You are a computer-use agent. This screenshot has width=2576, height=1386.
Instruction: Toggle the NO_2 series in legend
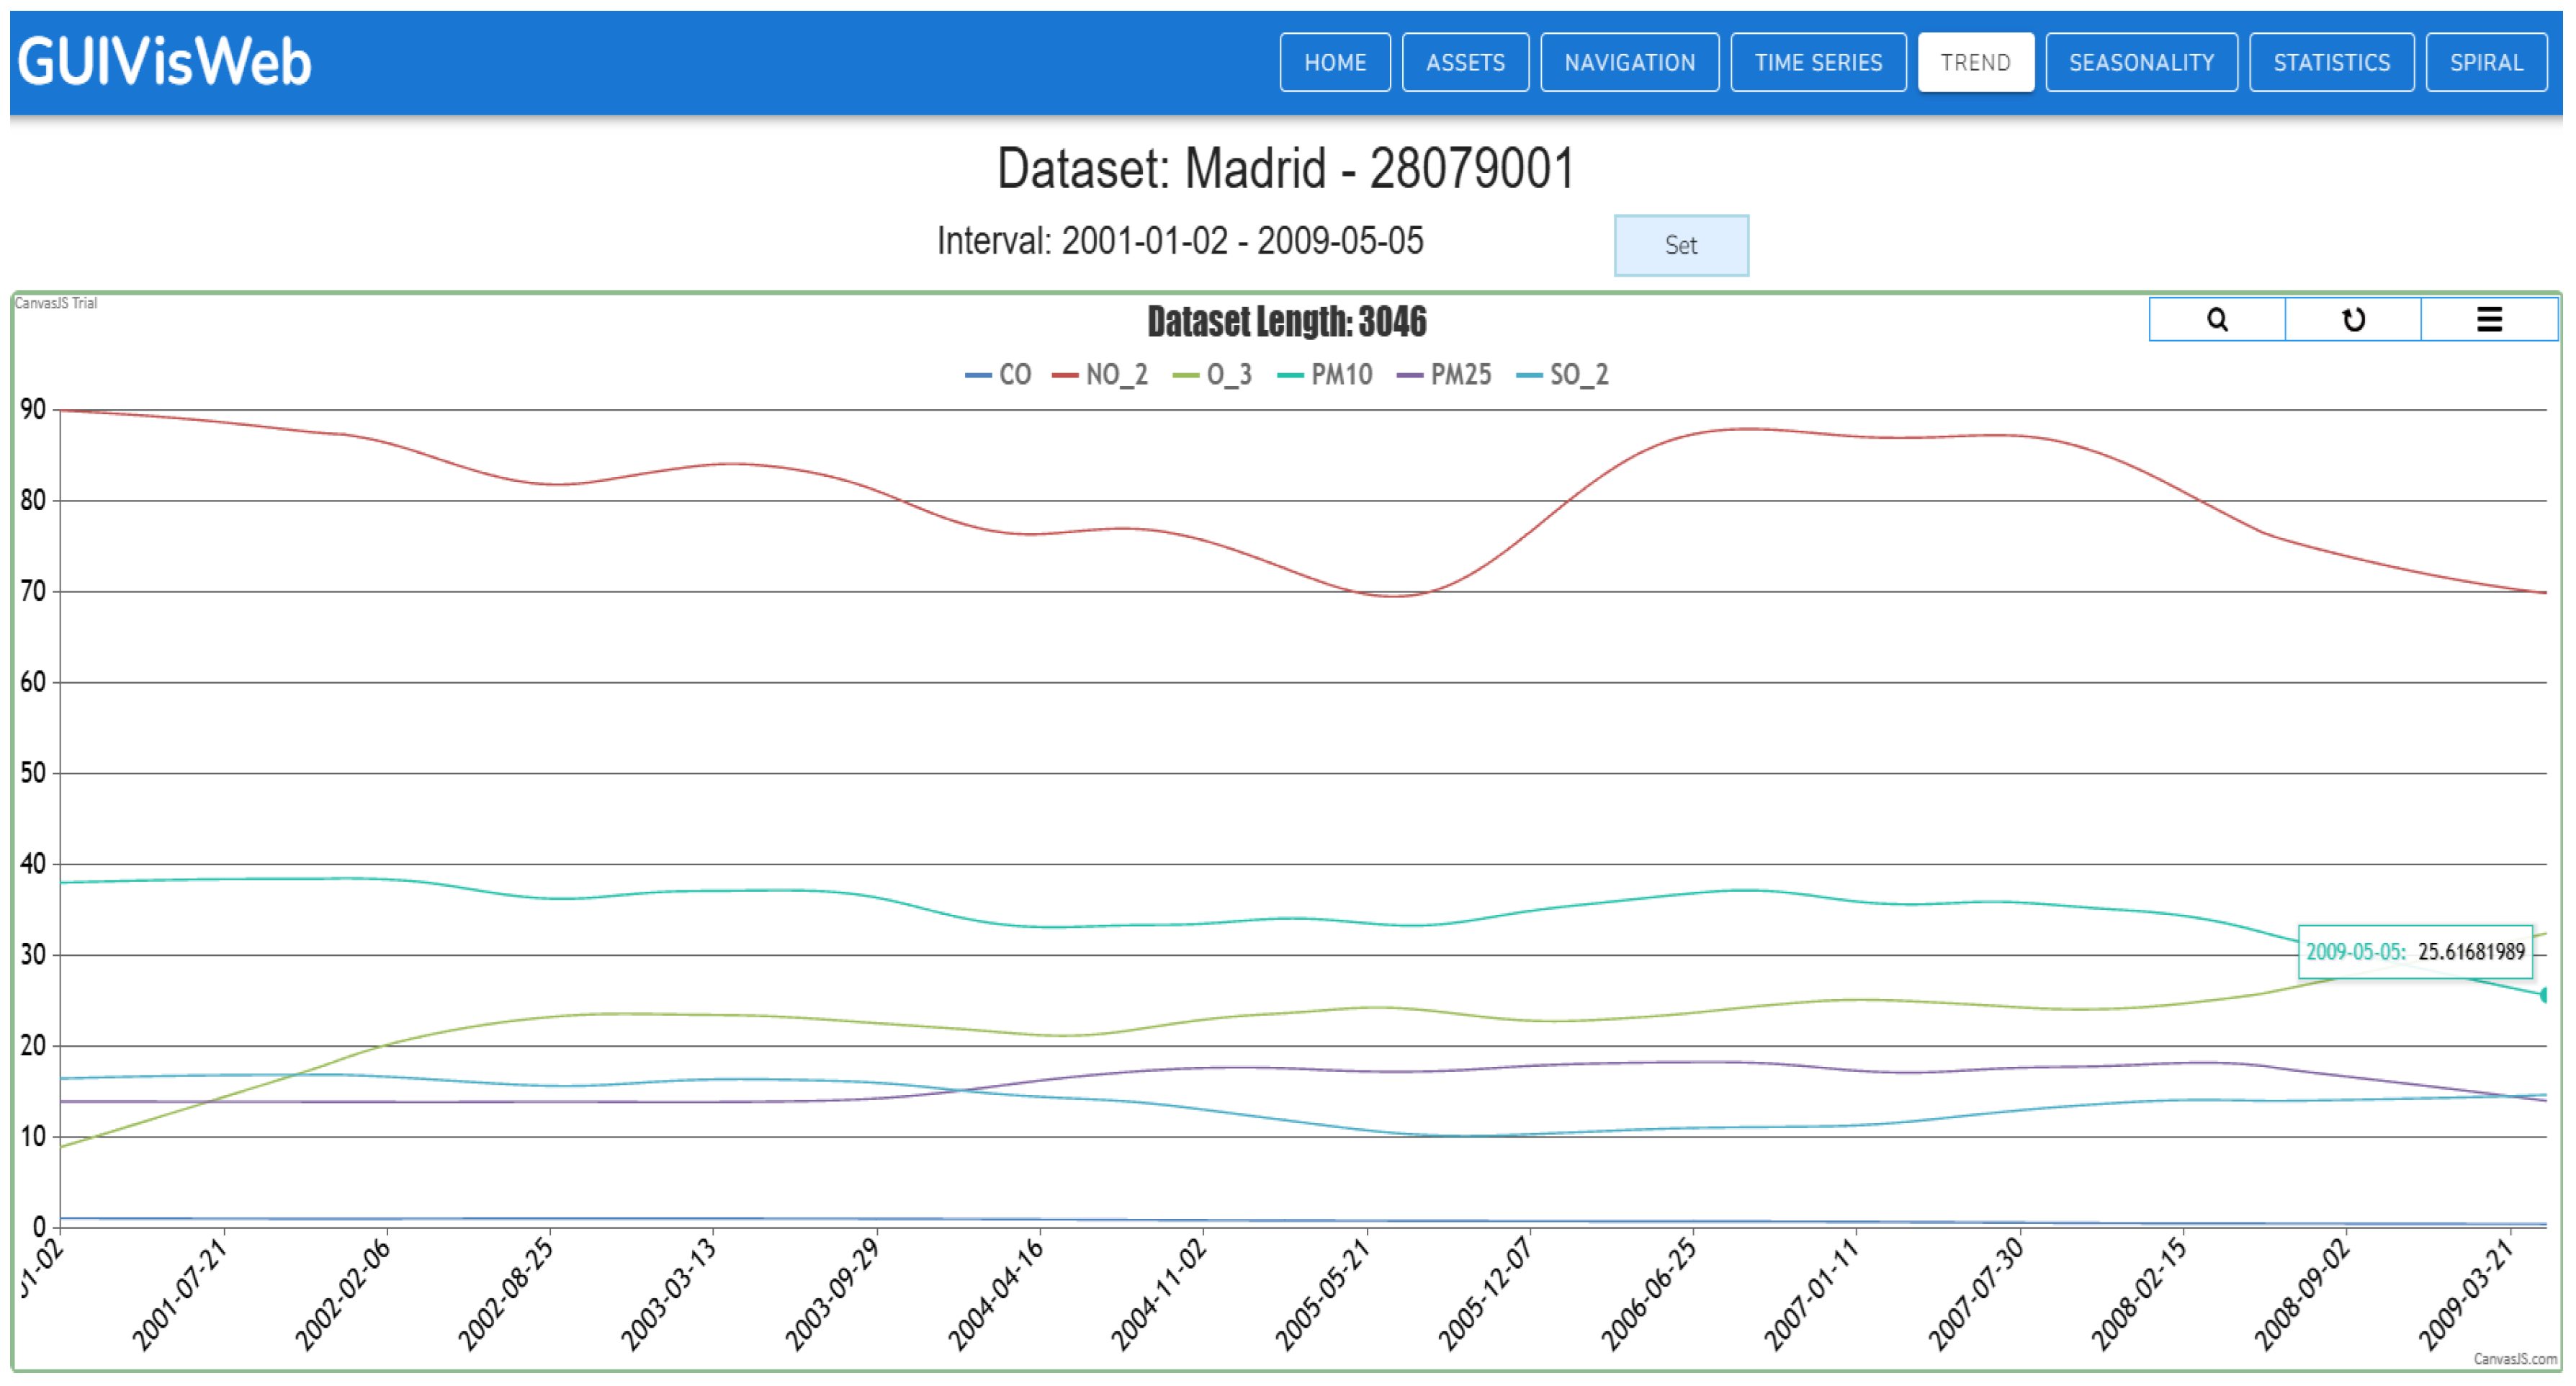pos(1100,375)
